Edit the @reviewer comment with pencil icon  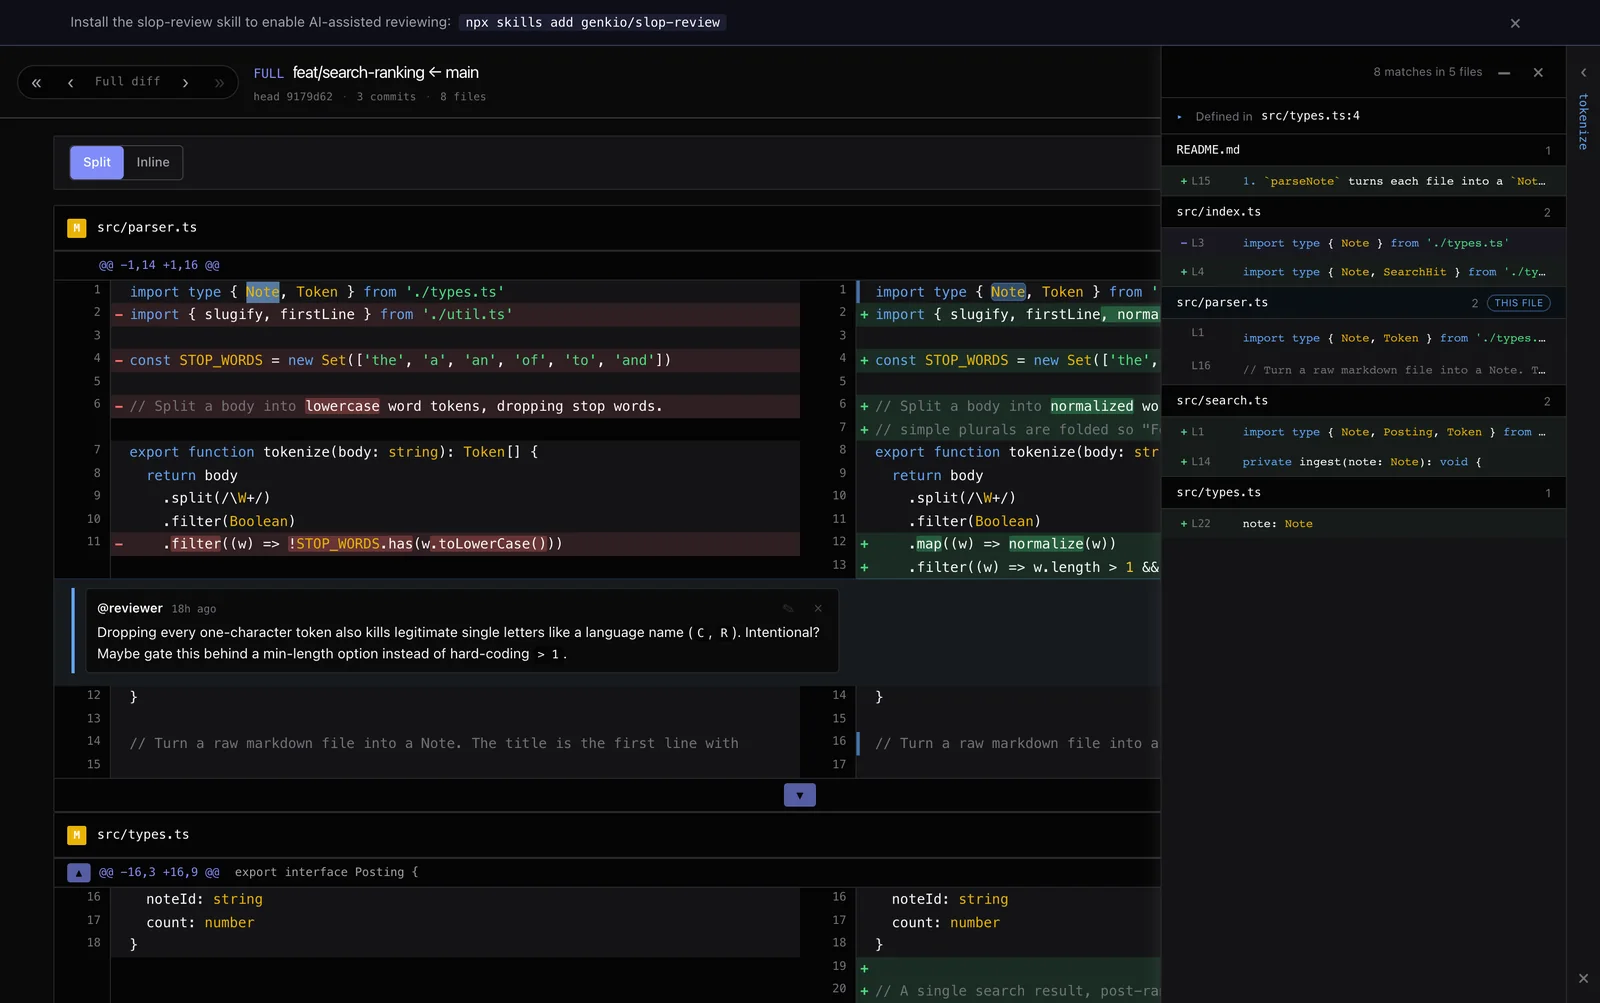[788, 608]
